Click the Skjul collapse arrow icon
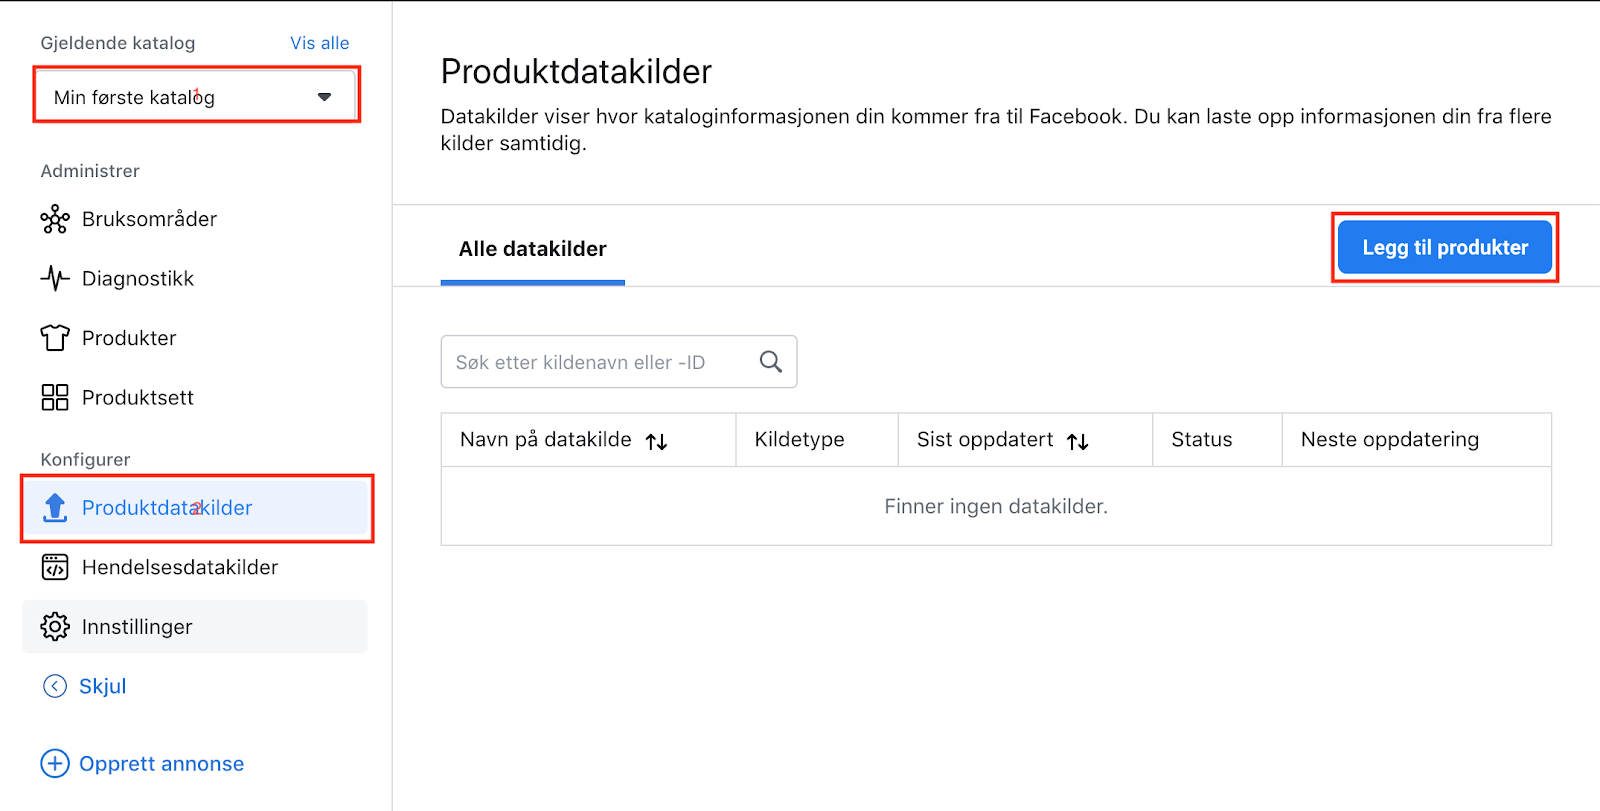Viewport: 1600px width, 811px height. tap(55, 686)
